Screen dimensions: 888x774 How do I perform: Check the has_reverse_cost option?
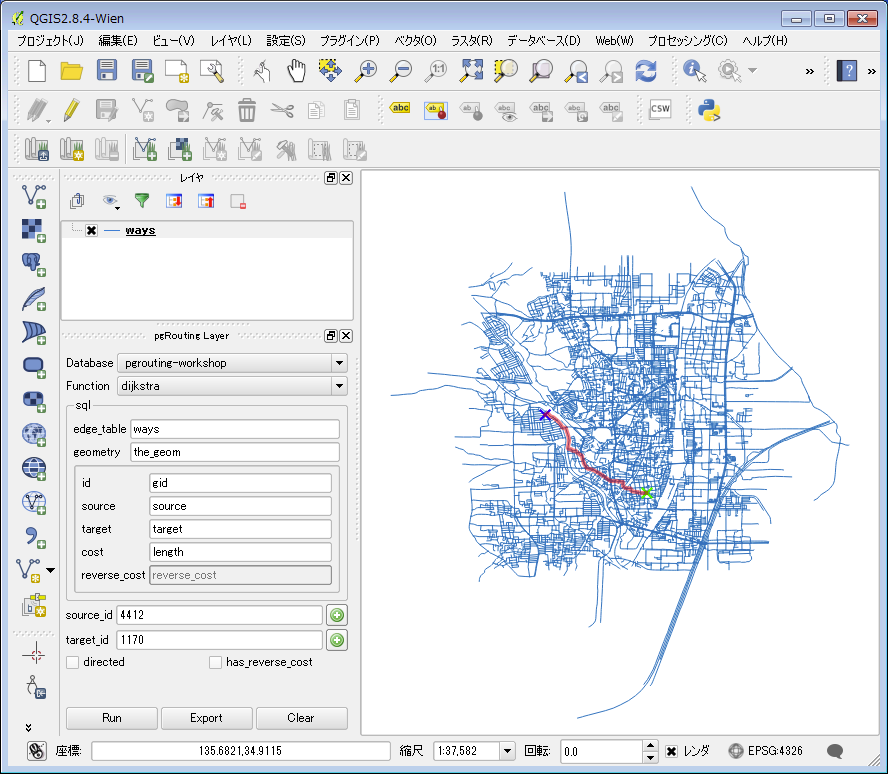[x=215, y=662]
